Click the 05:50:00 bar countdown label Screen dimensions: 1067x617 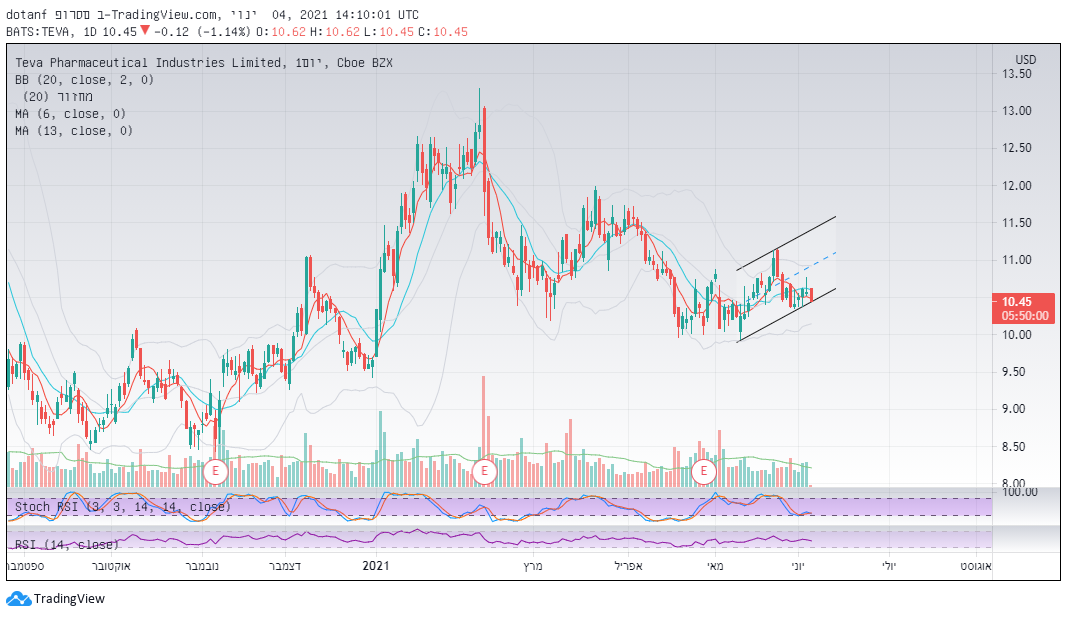pyautogui.click(x=1024, y=316)
